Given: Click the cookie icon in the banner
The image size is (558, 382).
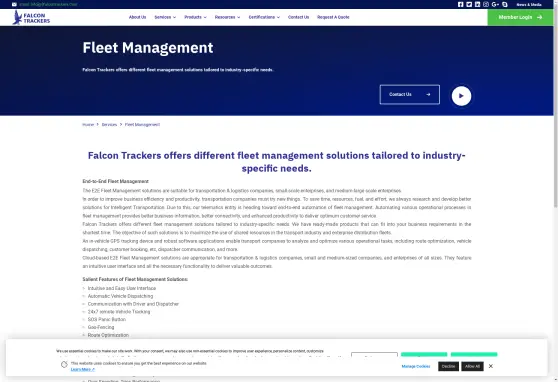Looking at the screenshot, I should point(64,364).
